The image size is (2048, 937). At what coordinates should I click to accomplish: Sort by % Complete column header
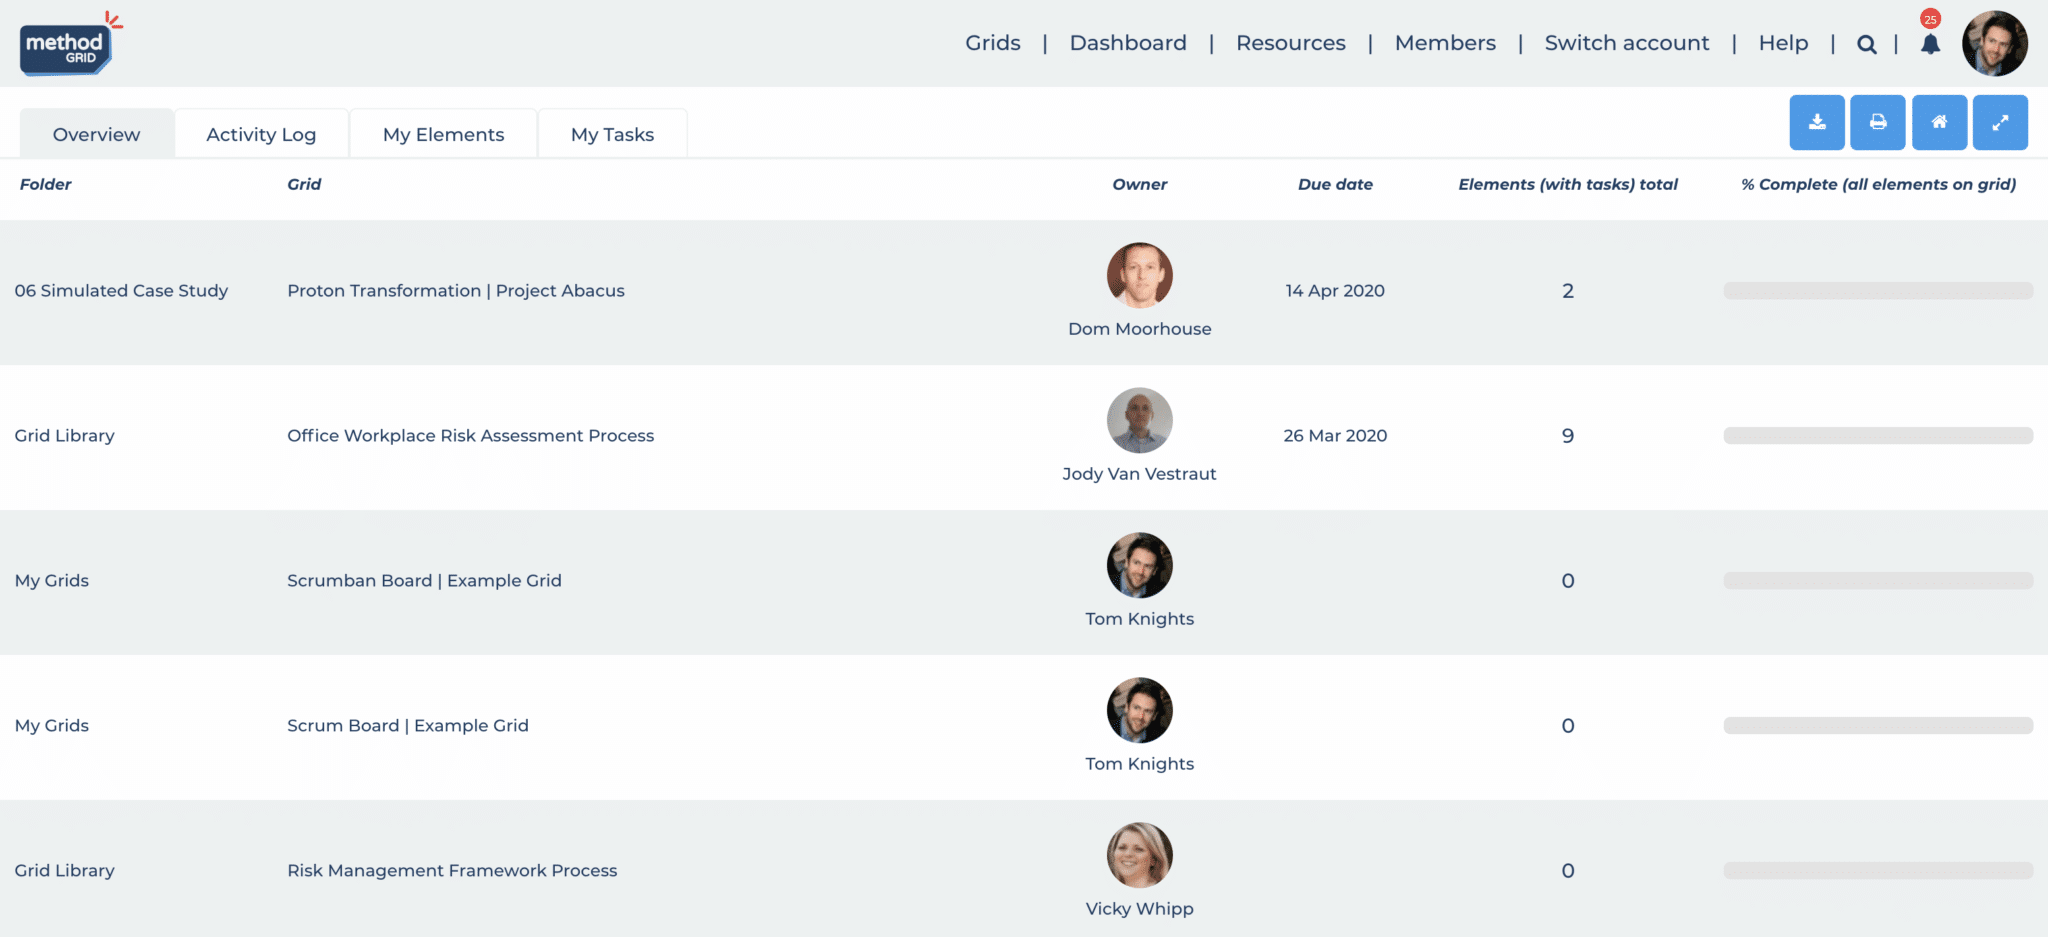pos(1878,184)
